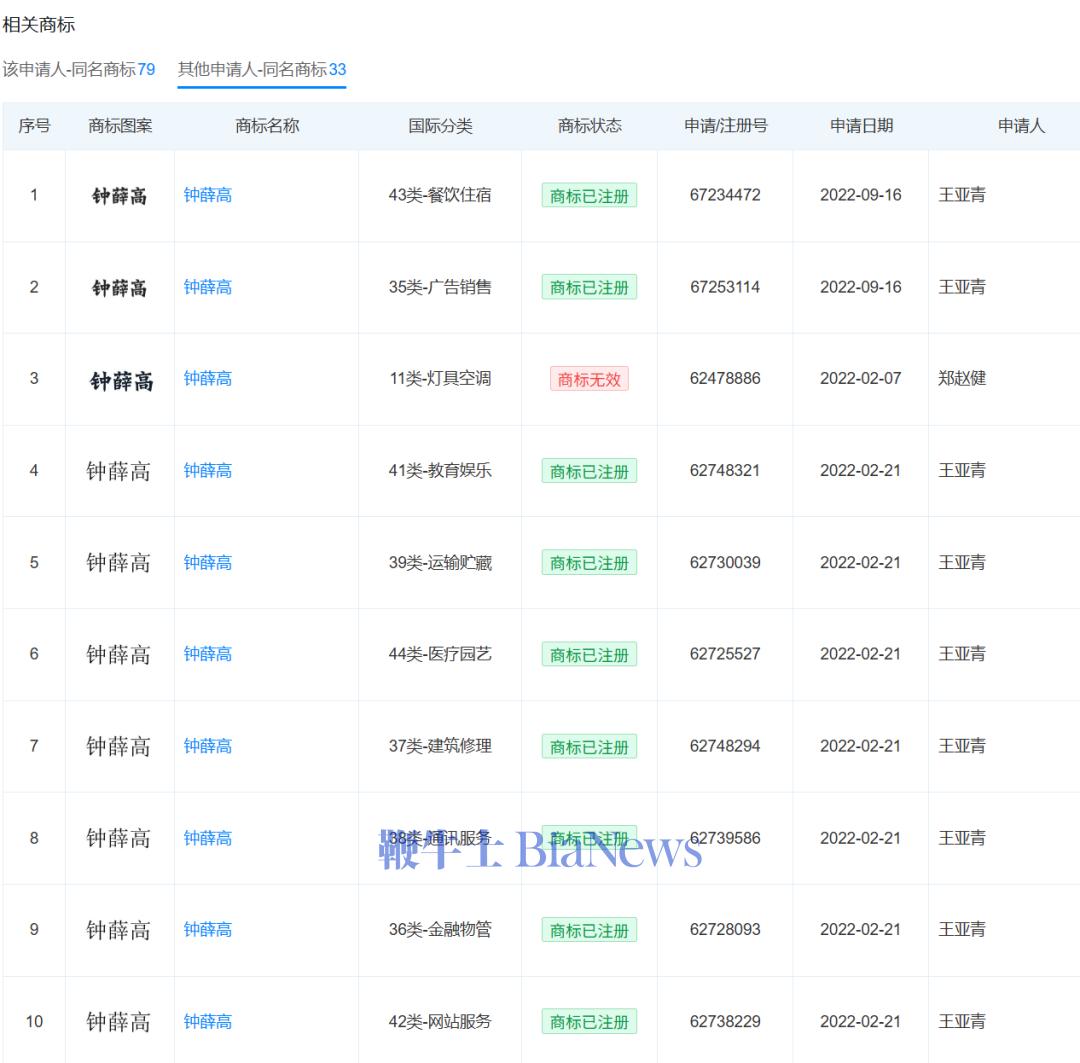Select 44类-医疗园艺 classification cell
Viewport: 1080px width, 1063px height.
point(440,654)
